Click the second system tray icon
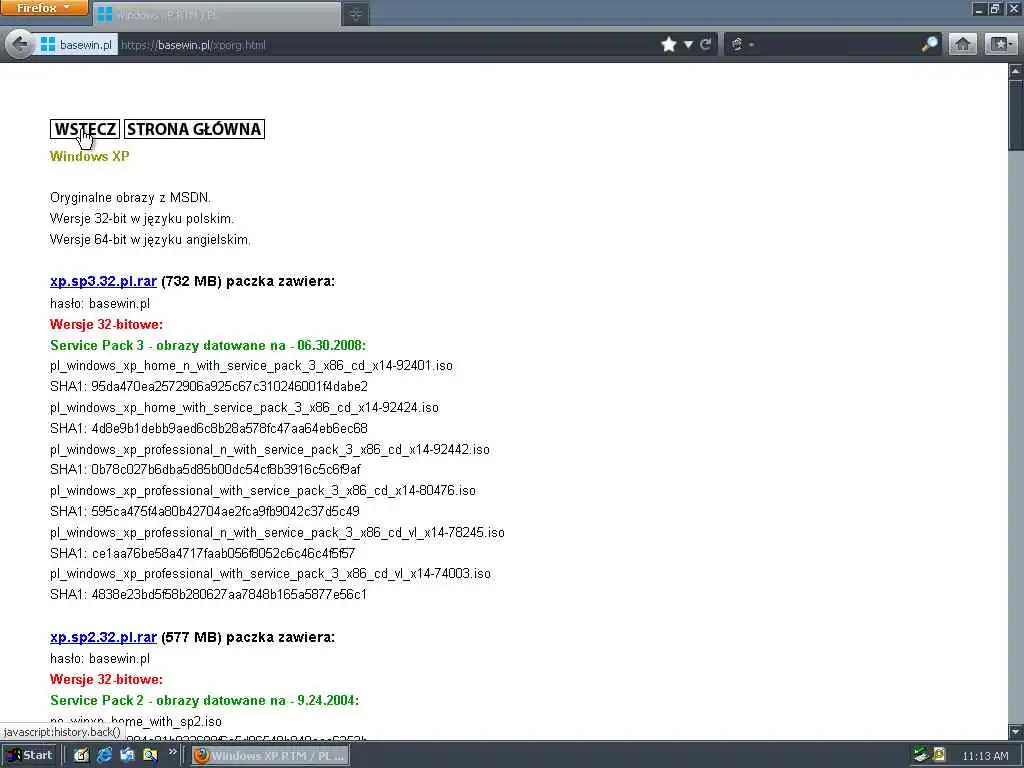Screen dimensions: 1024x768 tap(939, 756)
